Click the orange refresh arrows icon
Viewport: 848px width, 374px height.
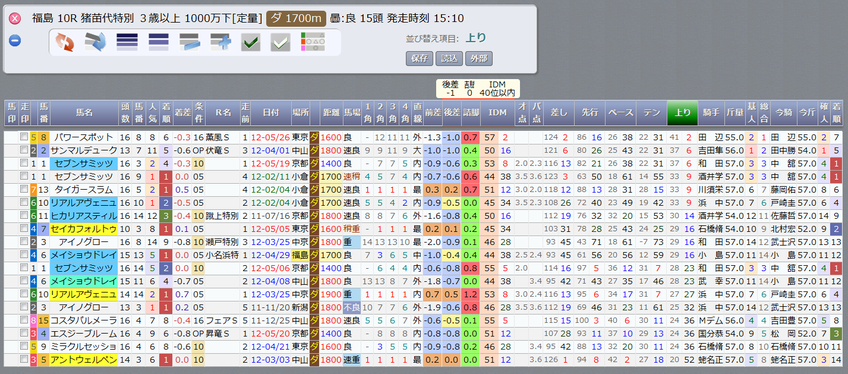point(64,42)
